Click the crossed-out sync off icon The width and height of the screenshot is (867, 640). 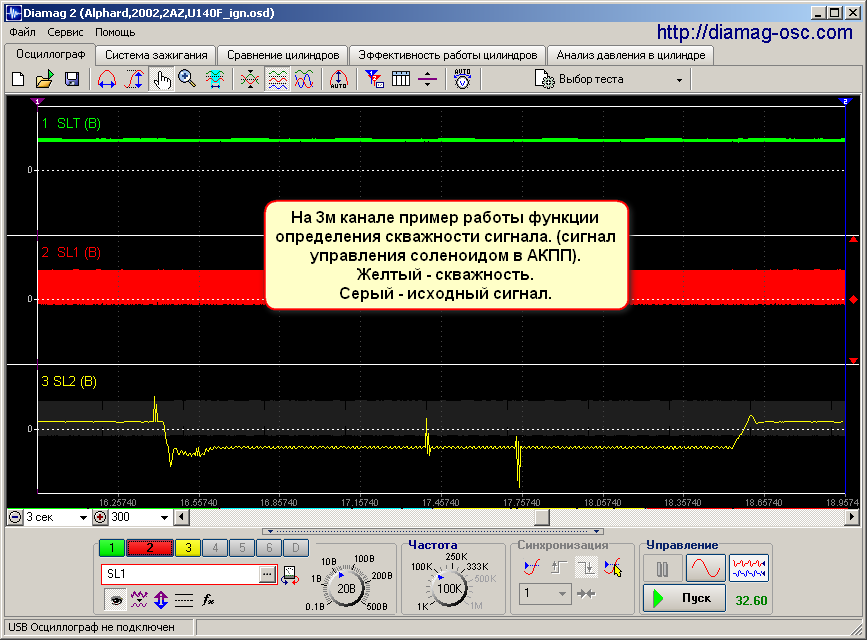click(x=613, y=567)
